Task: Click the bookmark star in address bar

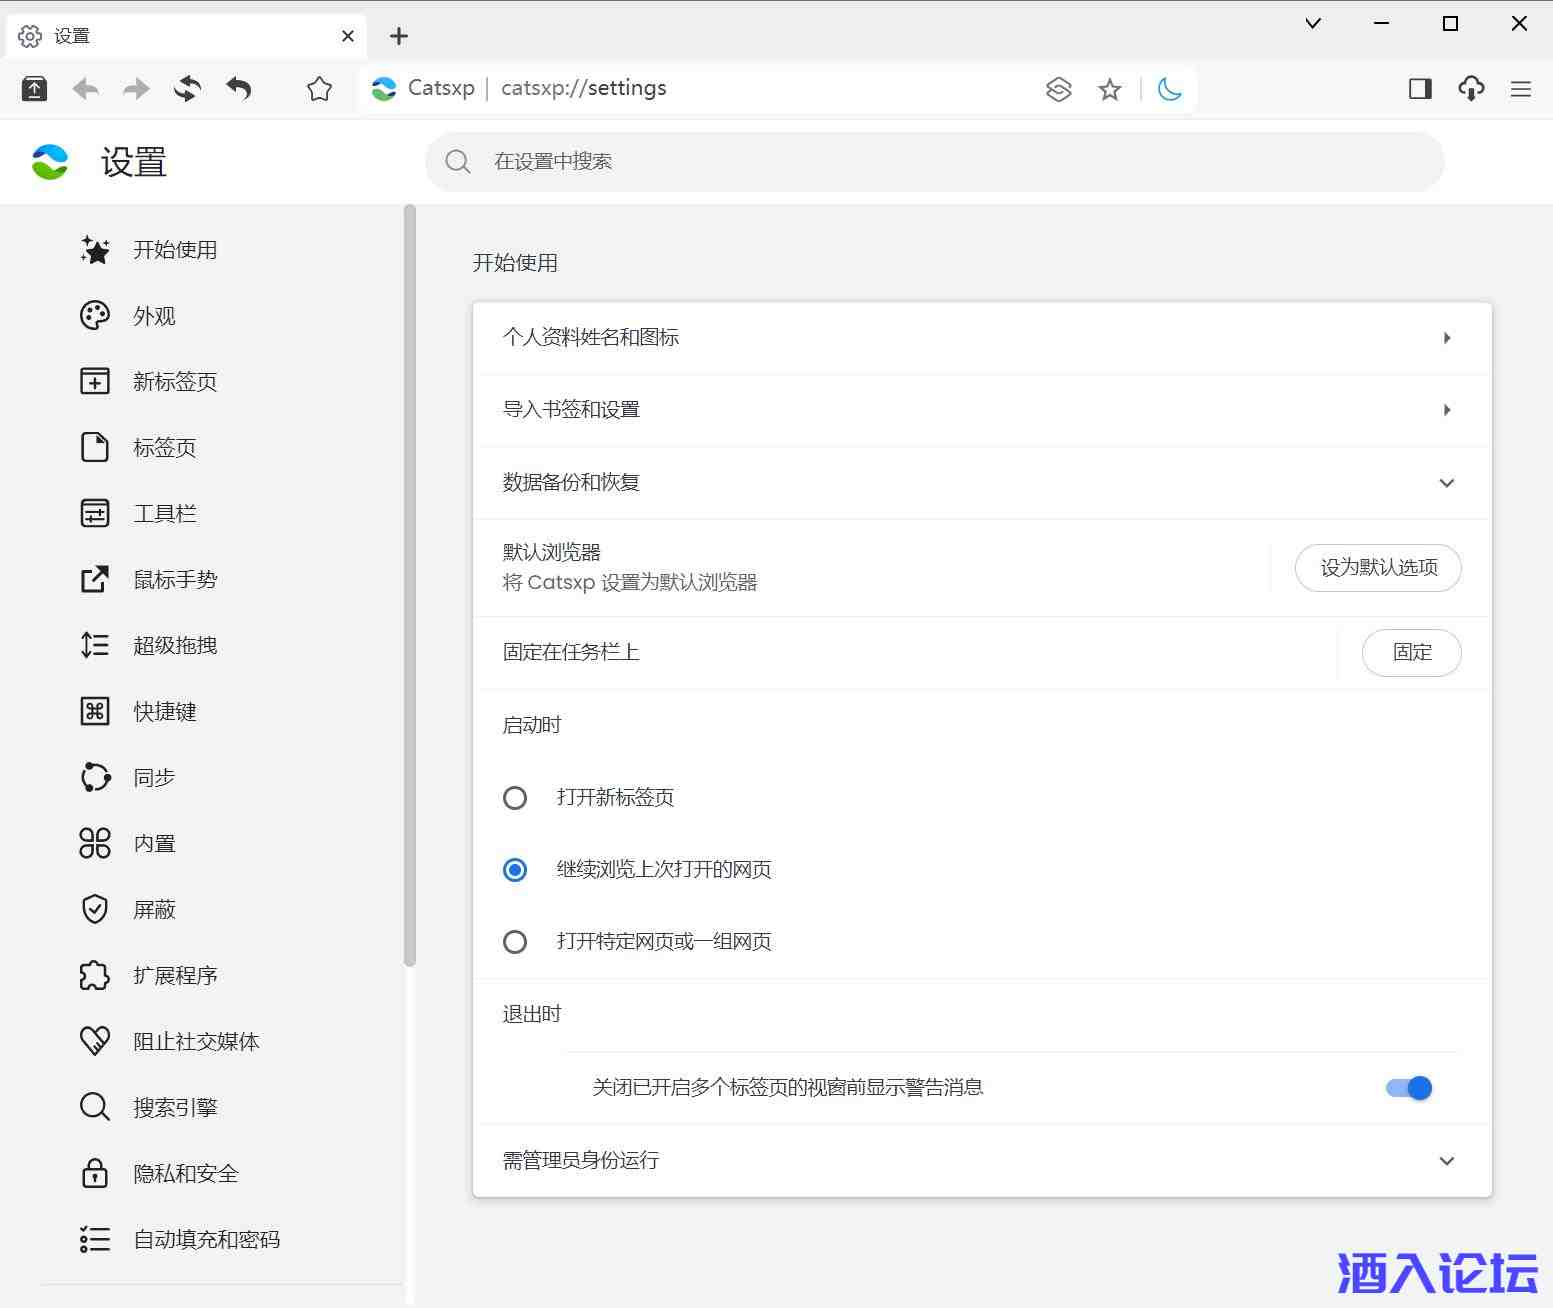Action: point(1109,90)
